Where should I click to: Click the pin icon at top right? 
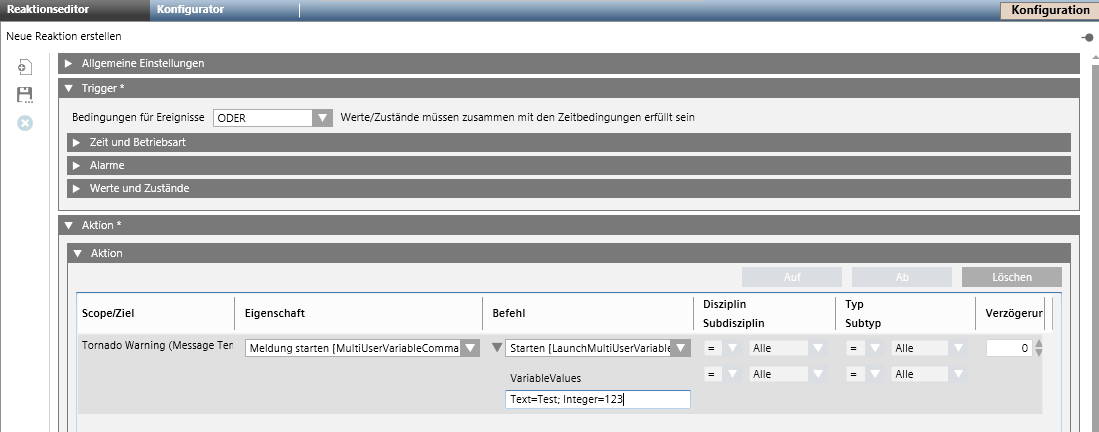tap(1087, 37)
